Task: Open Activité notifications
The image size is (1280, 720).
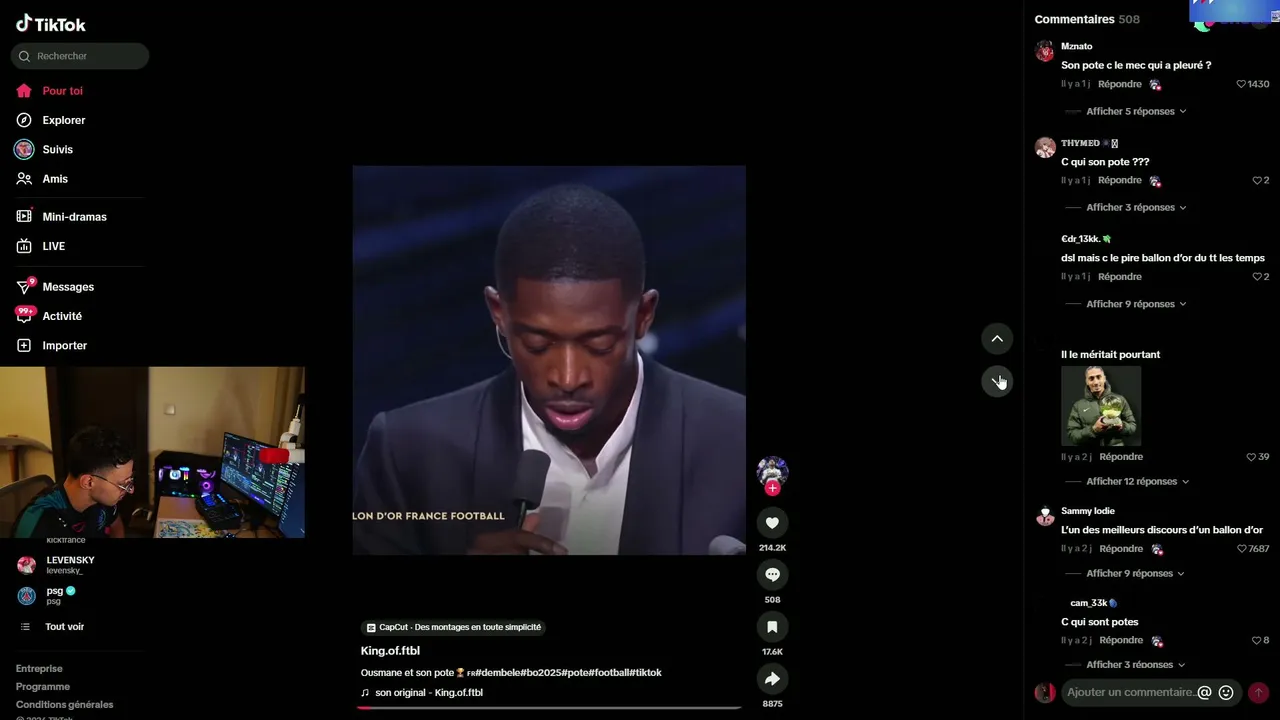Action: 62,316
